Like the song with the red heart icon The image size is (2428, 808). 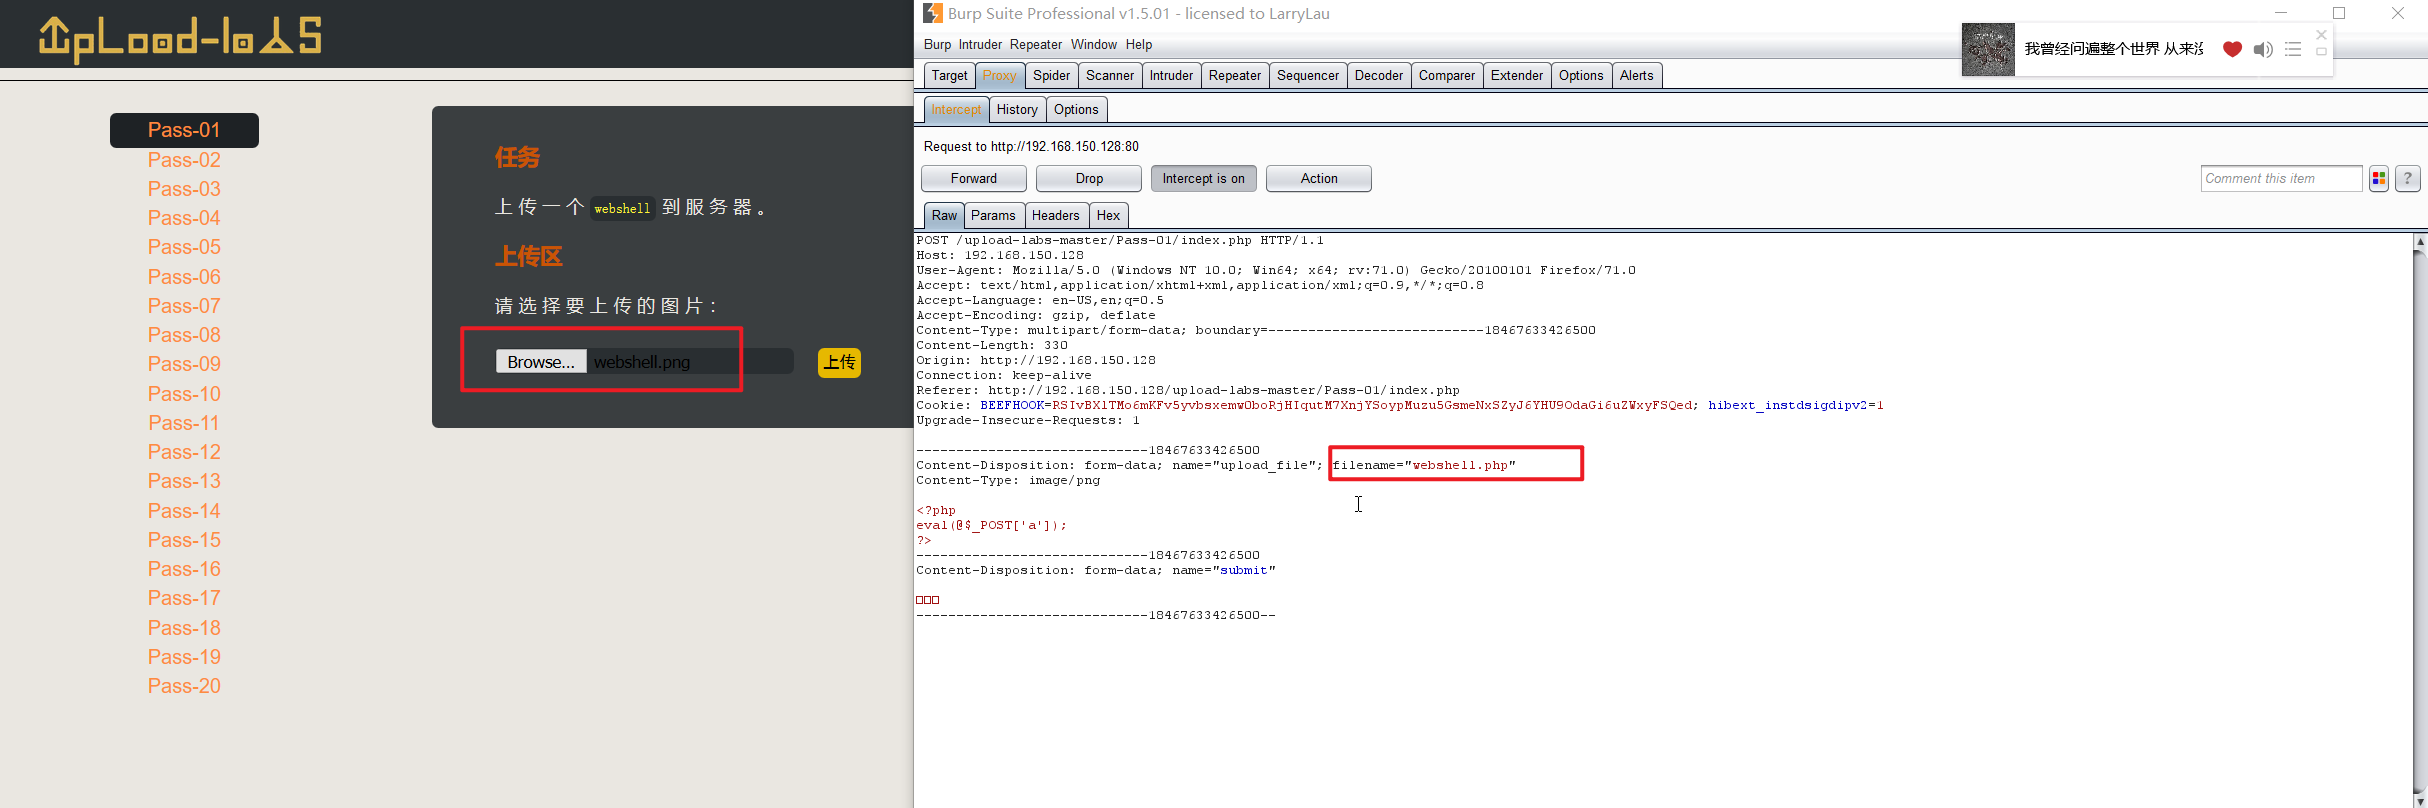[x=2232, y=49]
